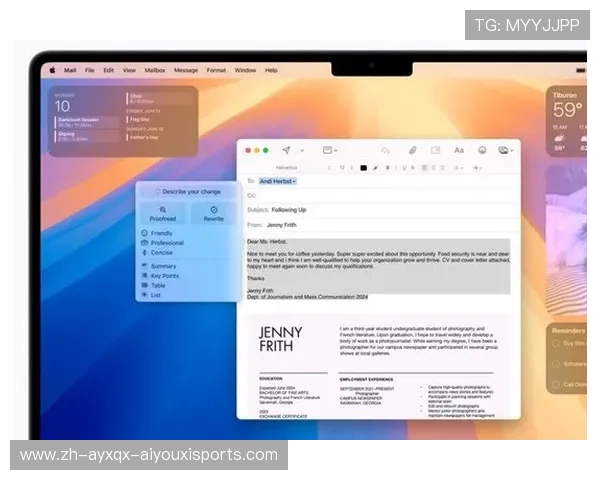Image resolution: width=600 pixels, height=480 pixels.
Task: Choose the Professional tone option
Action: (163, 243)
